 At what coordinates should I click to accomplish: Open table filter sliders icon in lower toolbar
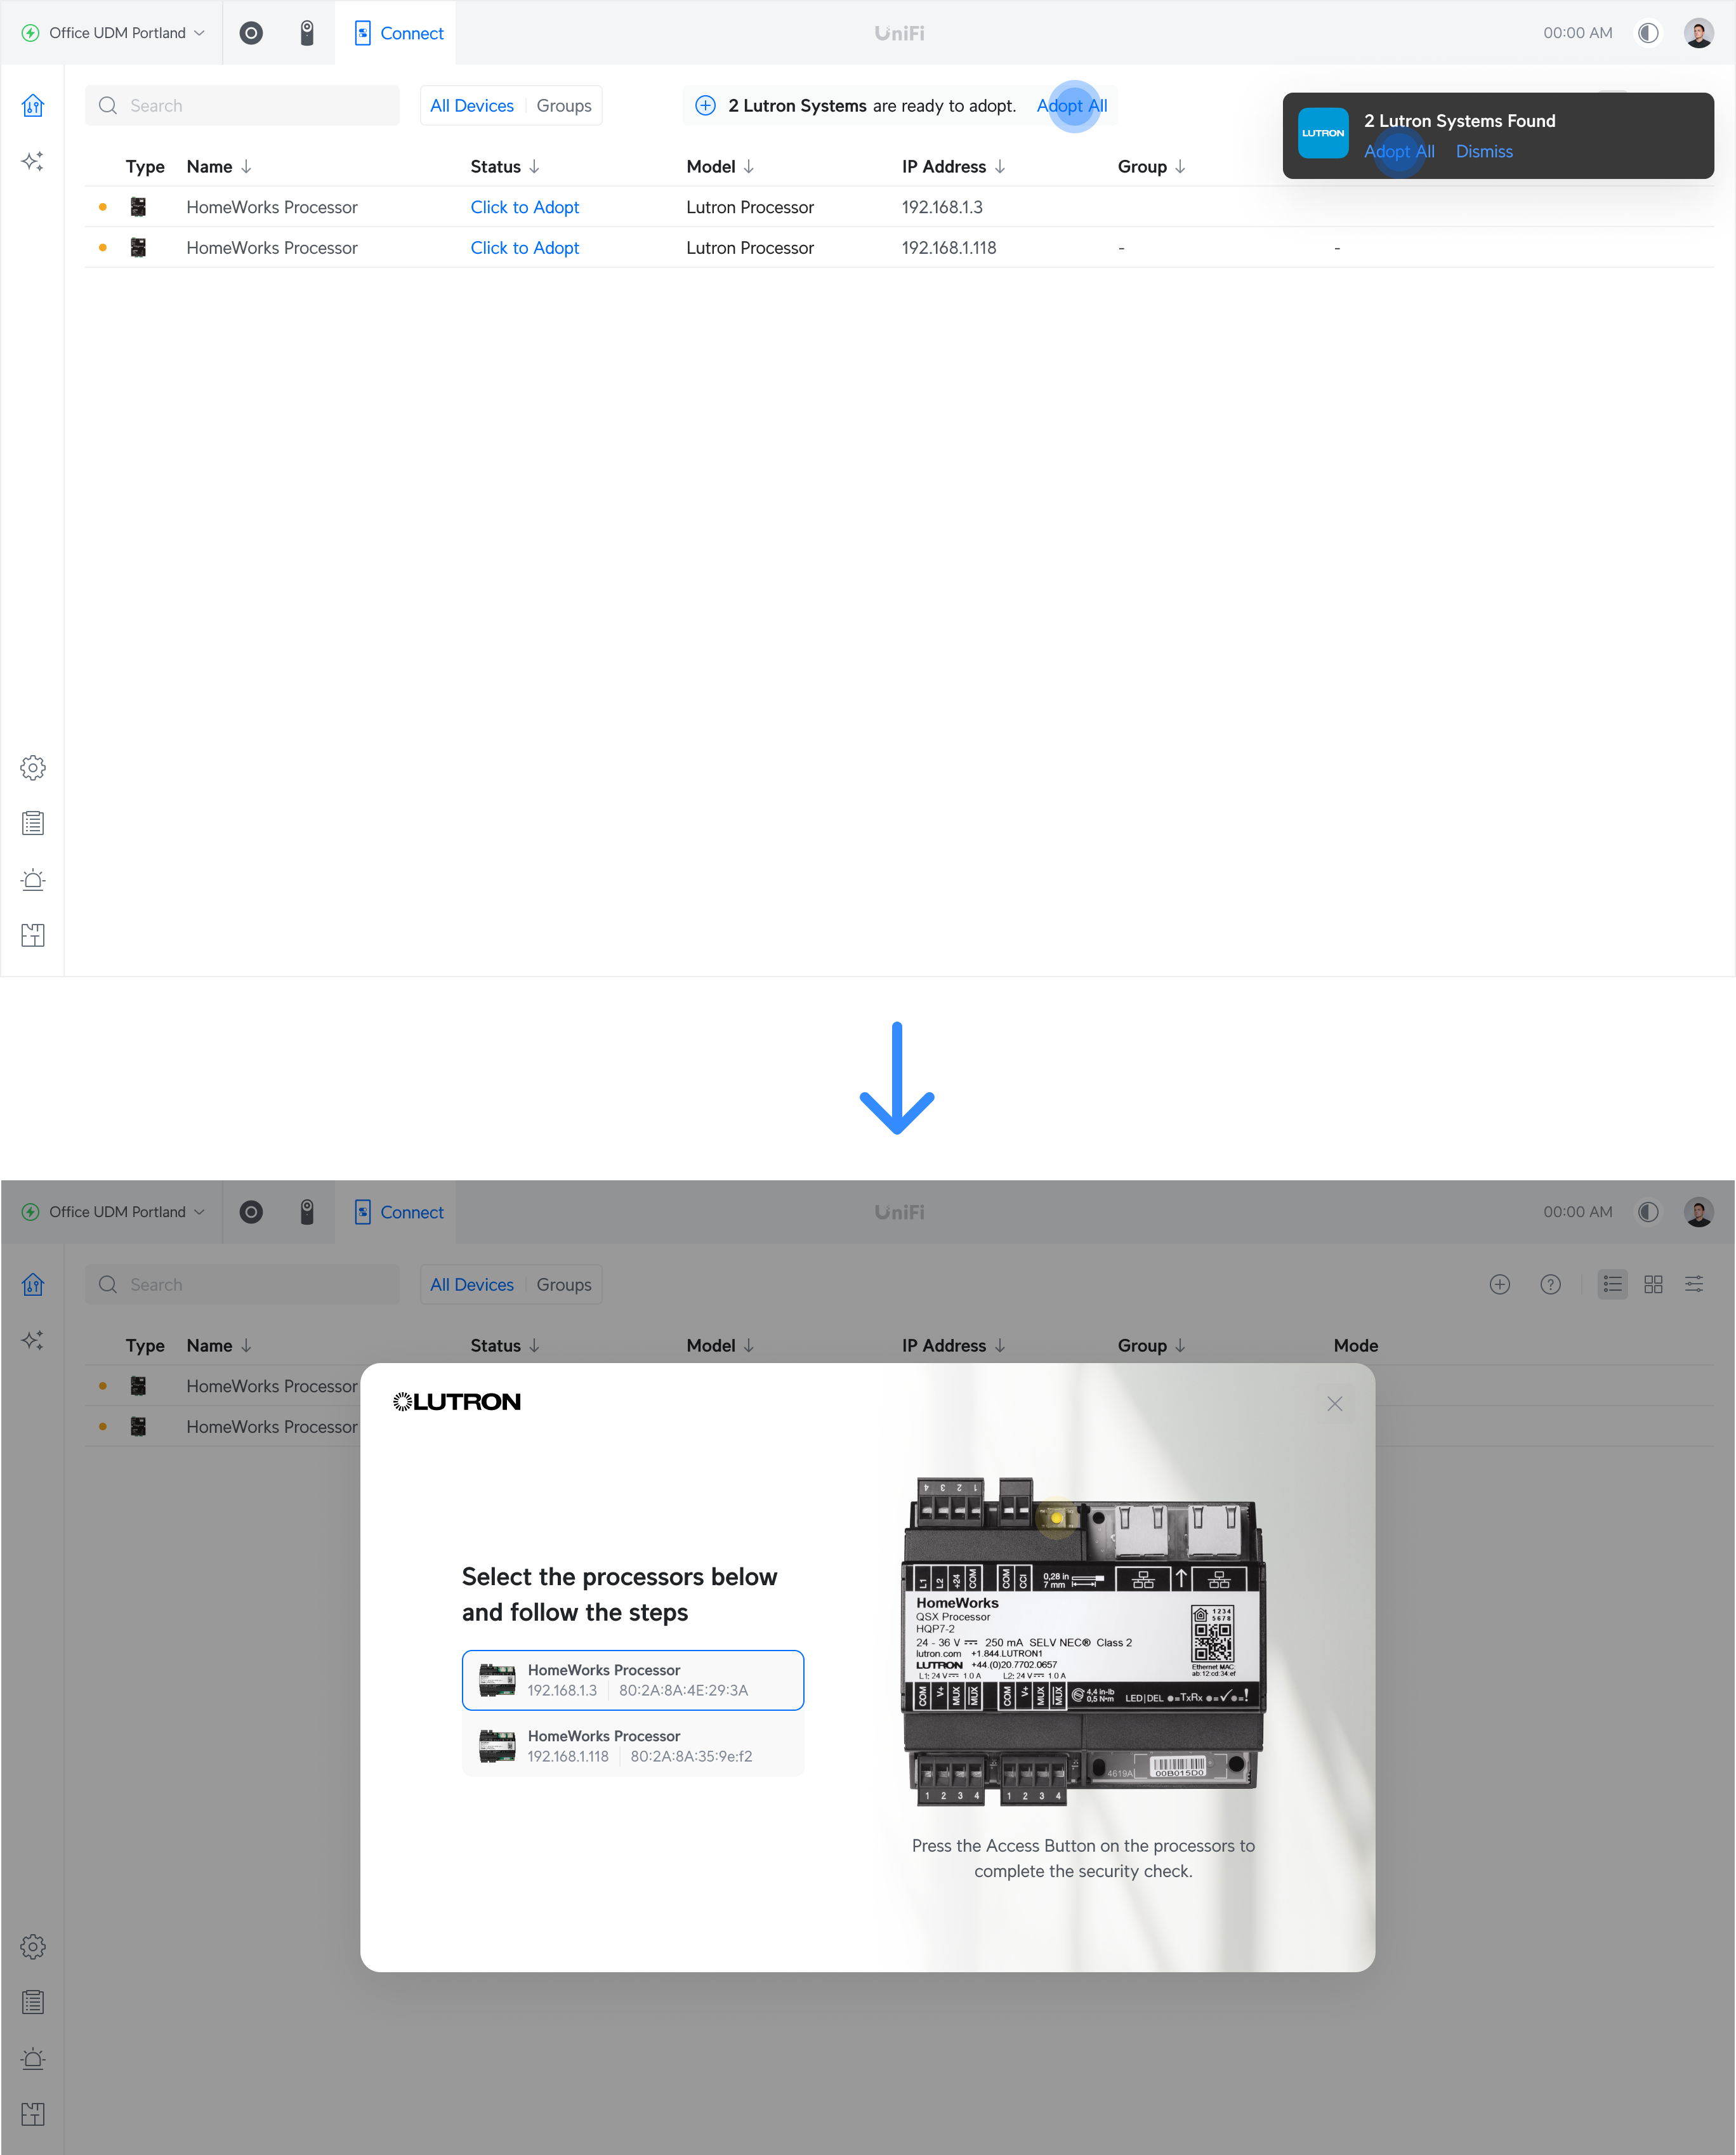click(x=1694, y=1285)
